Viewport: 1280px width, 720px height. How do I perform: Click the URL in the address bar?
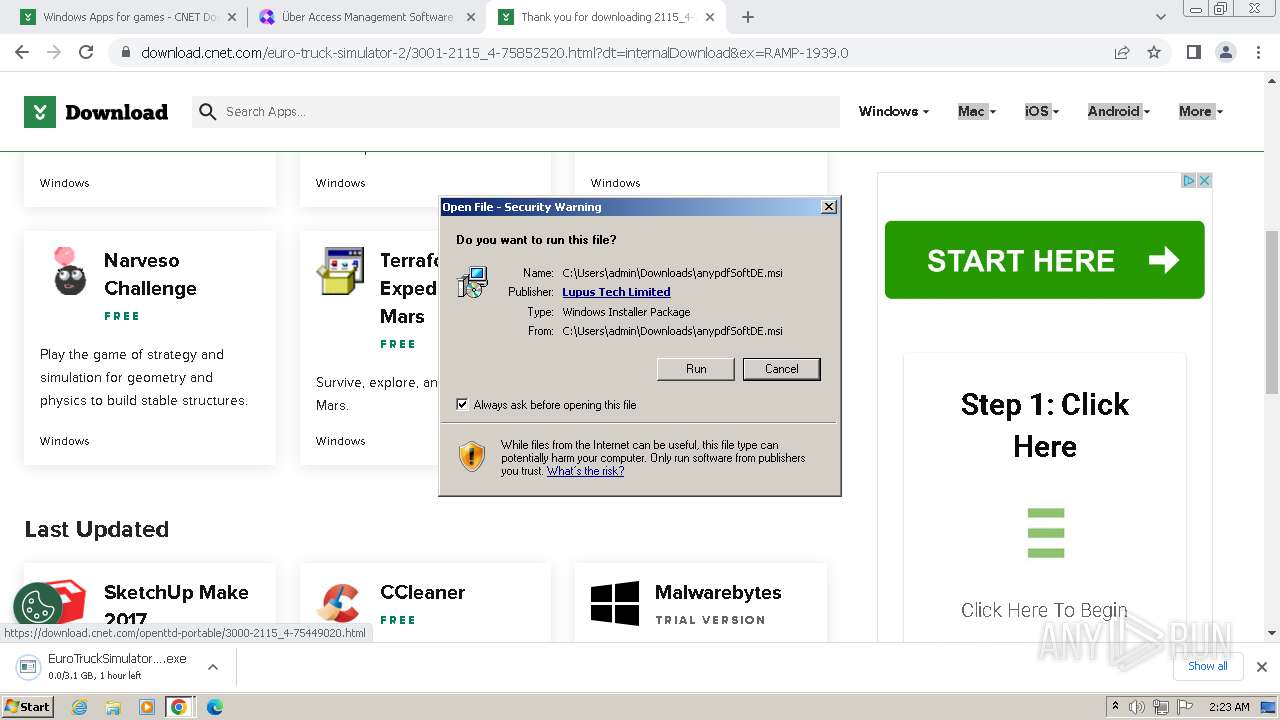pos(495,52)
